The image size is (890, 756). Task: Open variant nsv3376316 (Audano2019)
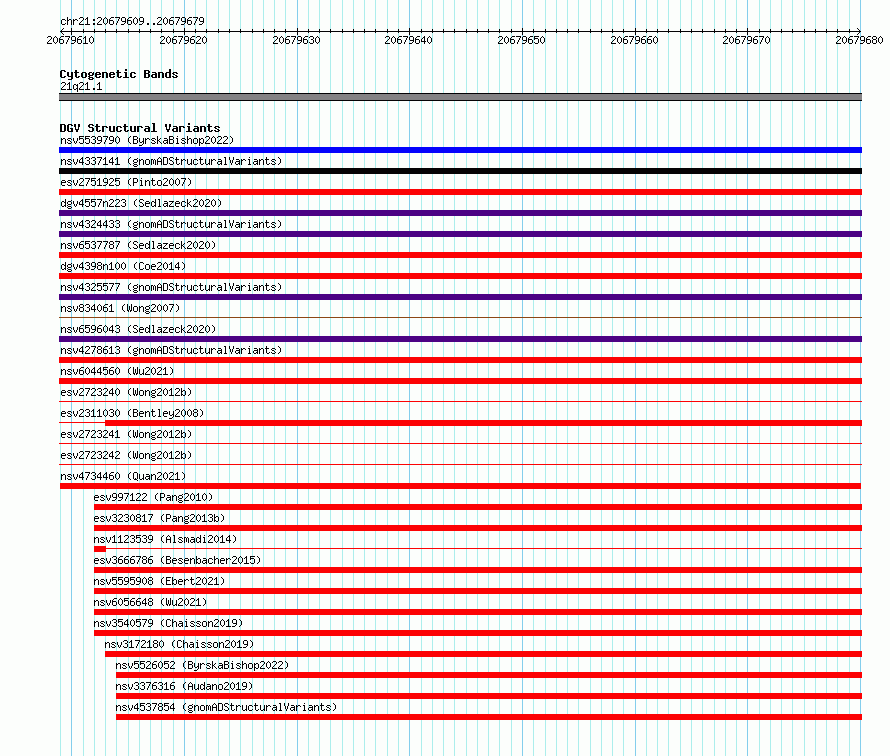(x=184, y=686)
